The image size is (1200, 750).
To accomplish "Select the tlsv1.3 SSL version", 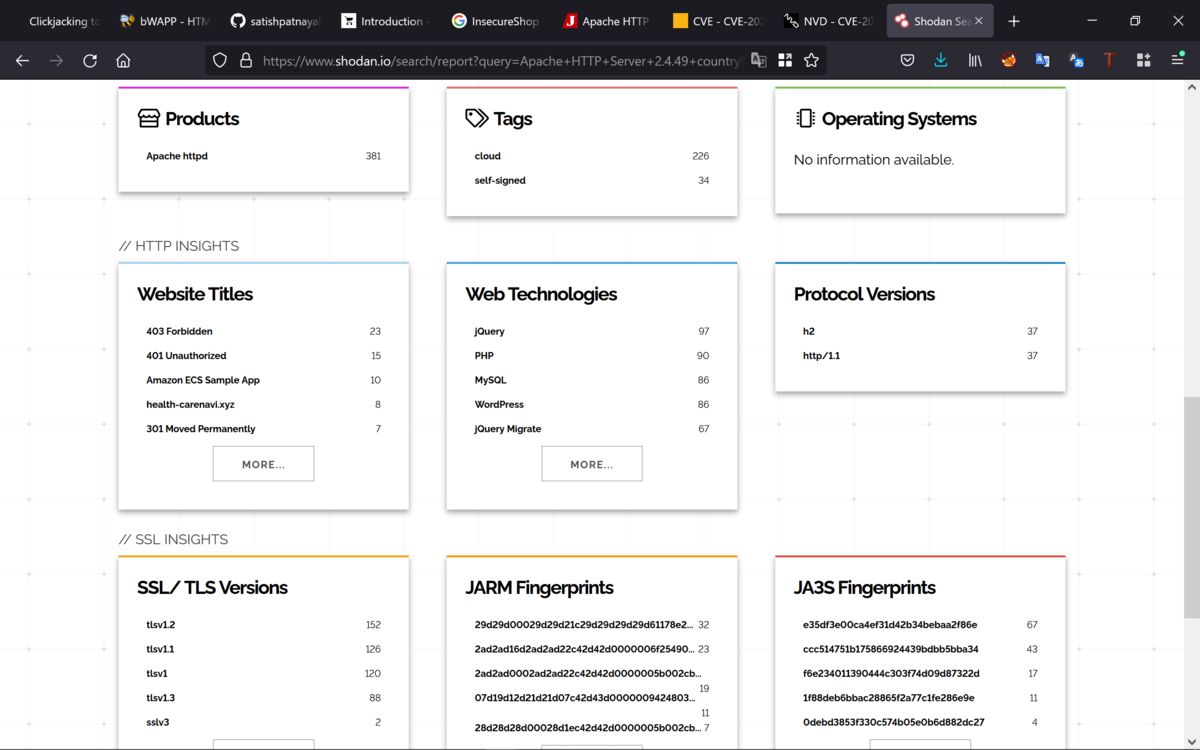I will click(161, 698).
